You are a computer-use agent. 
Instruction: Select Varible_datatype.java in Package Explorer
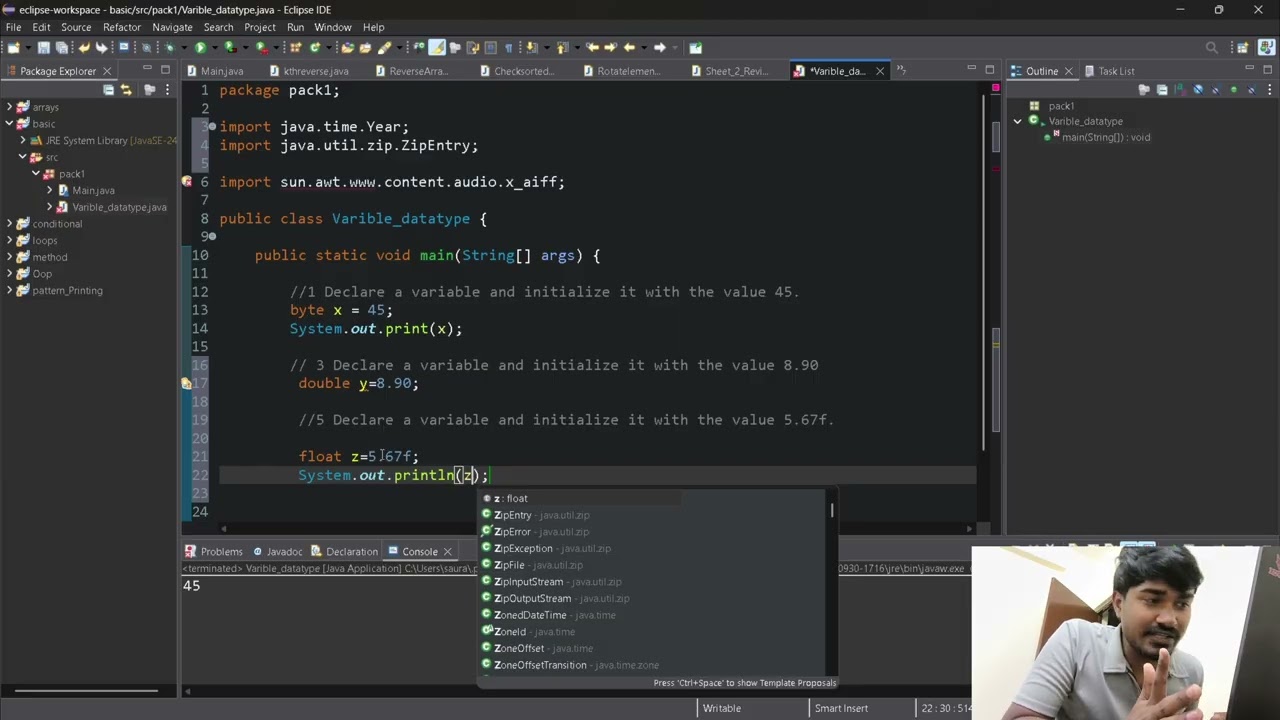[x=119, y=207]
